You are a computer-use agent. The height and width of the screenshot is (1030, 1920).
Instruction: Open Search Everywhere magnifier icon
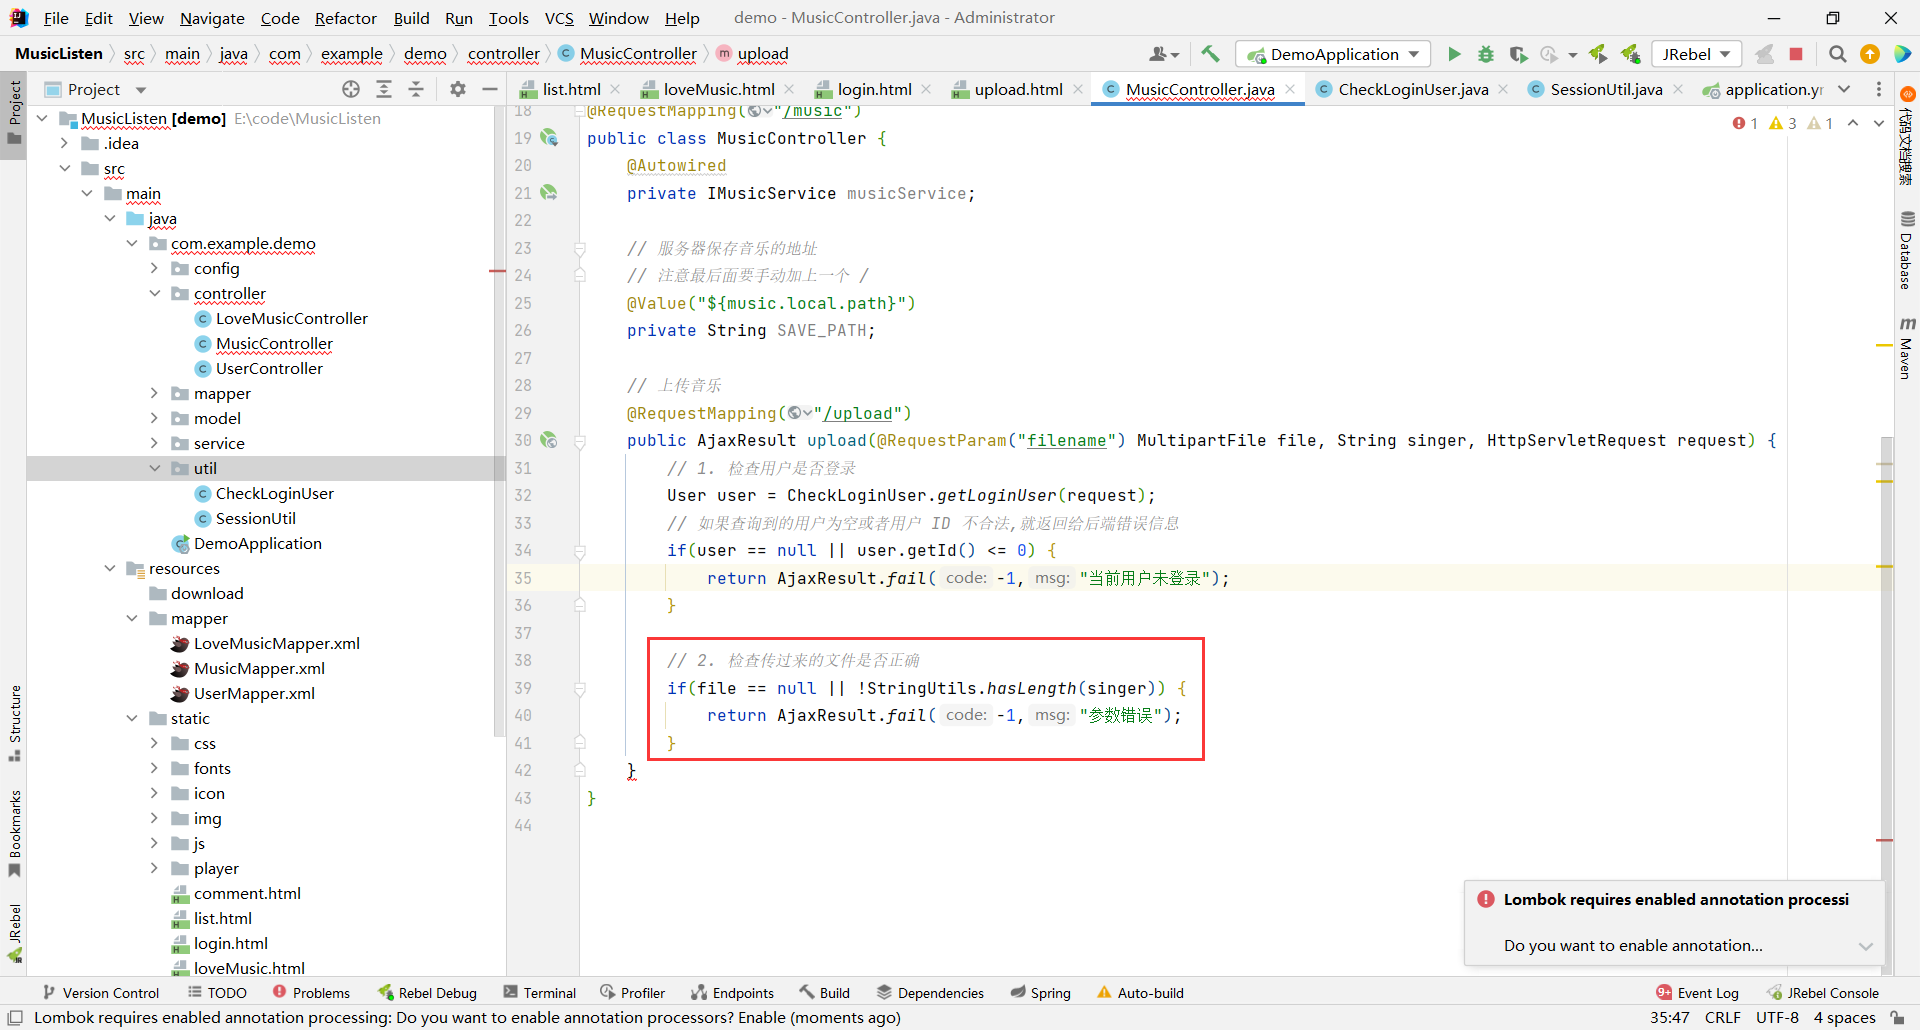click(1838, 54)
